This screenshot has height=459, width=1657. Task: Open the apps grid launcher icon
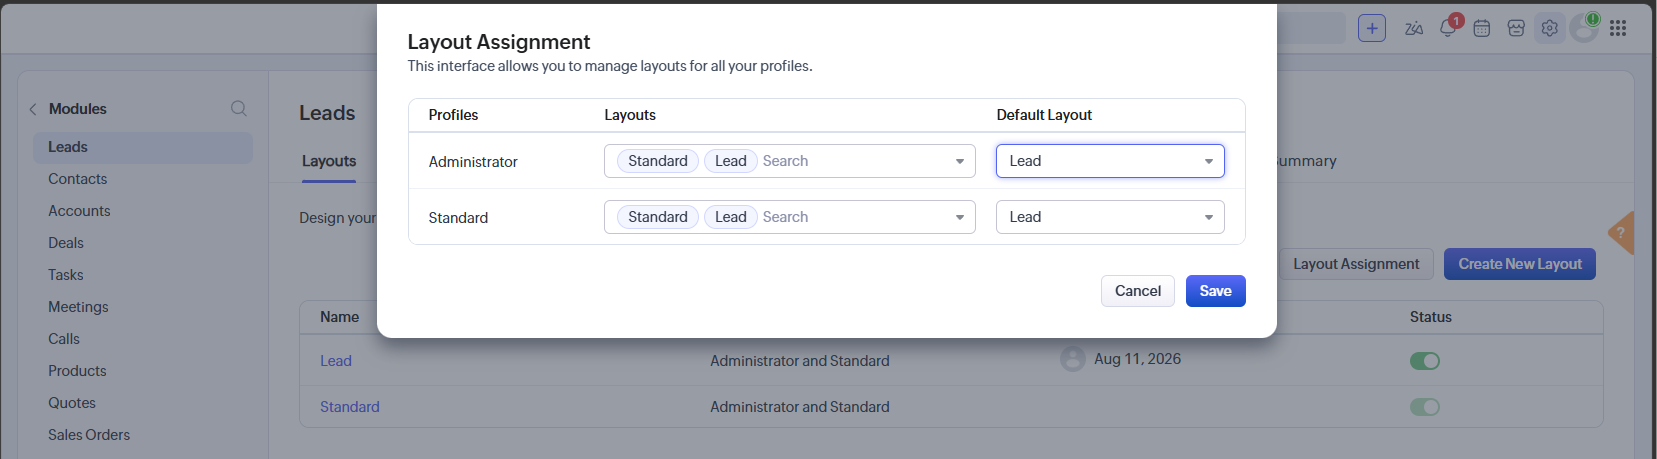(x=1618, y=28)
